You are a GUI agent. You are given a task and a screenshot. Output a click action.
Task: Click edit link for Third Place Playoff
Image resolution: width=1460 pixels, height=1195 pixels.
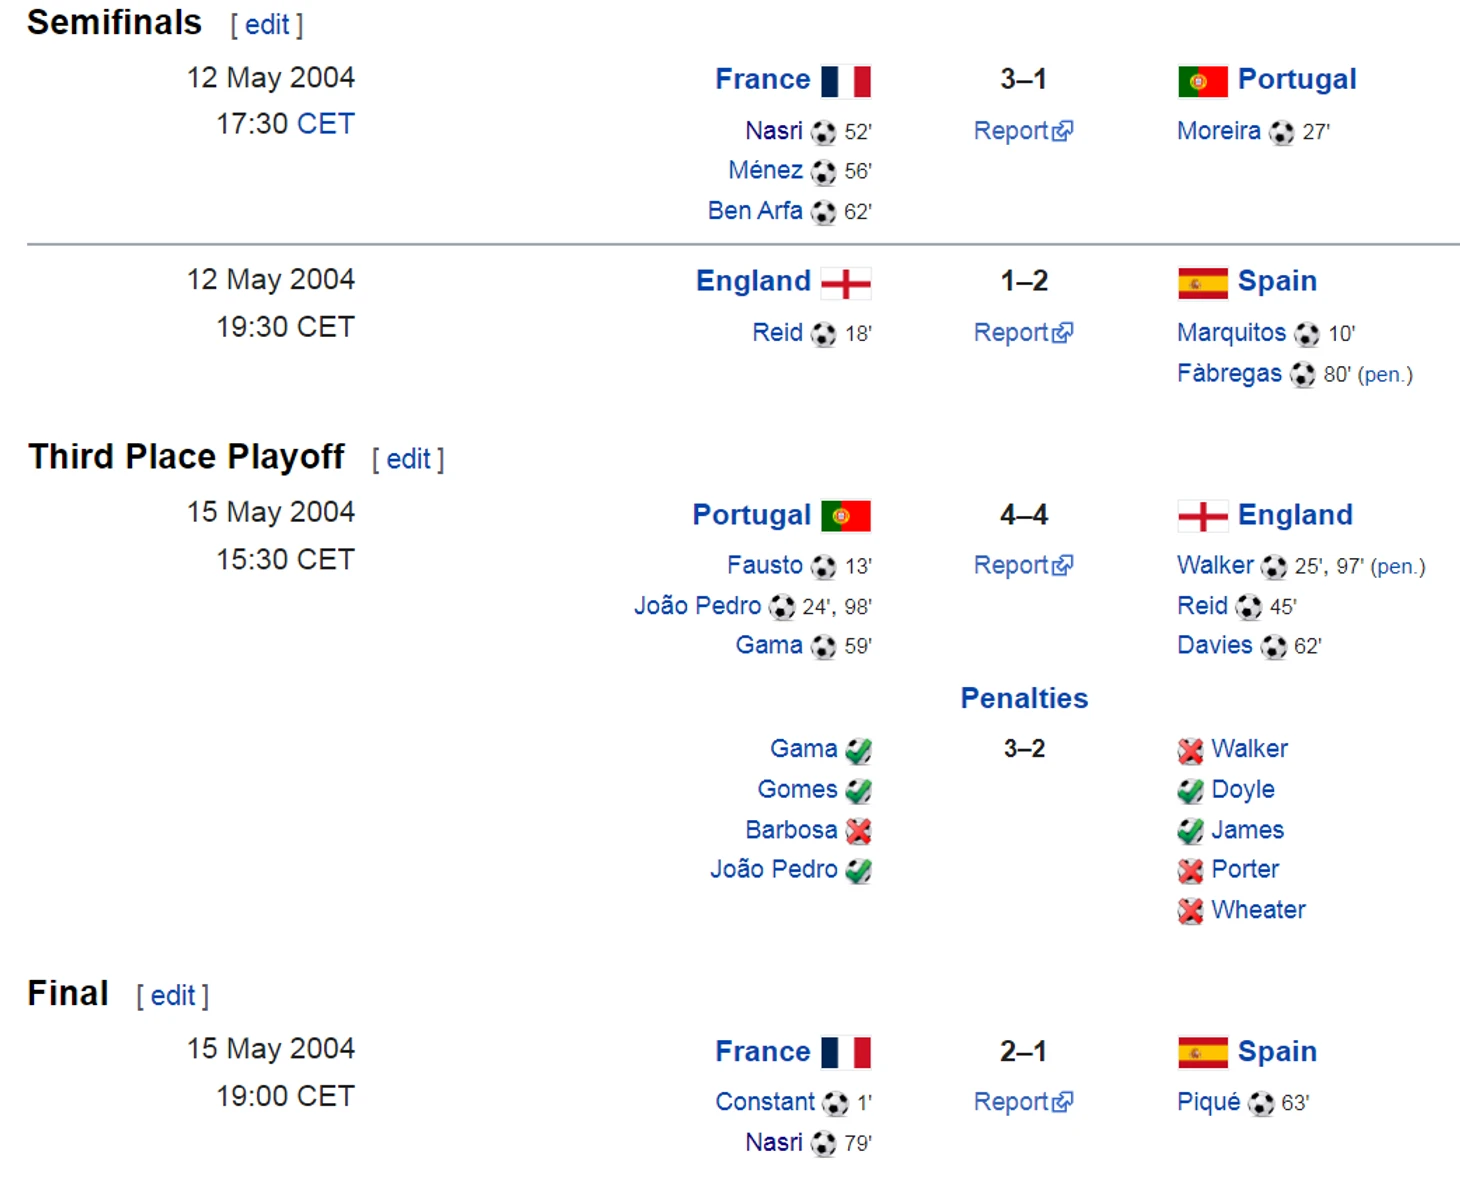[408, 459]
